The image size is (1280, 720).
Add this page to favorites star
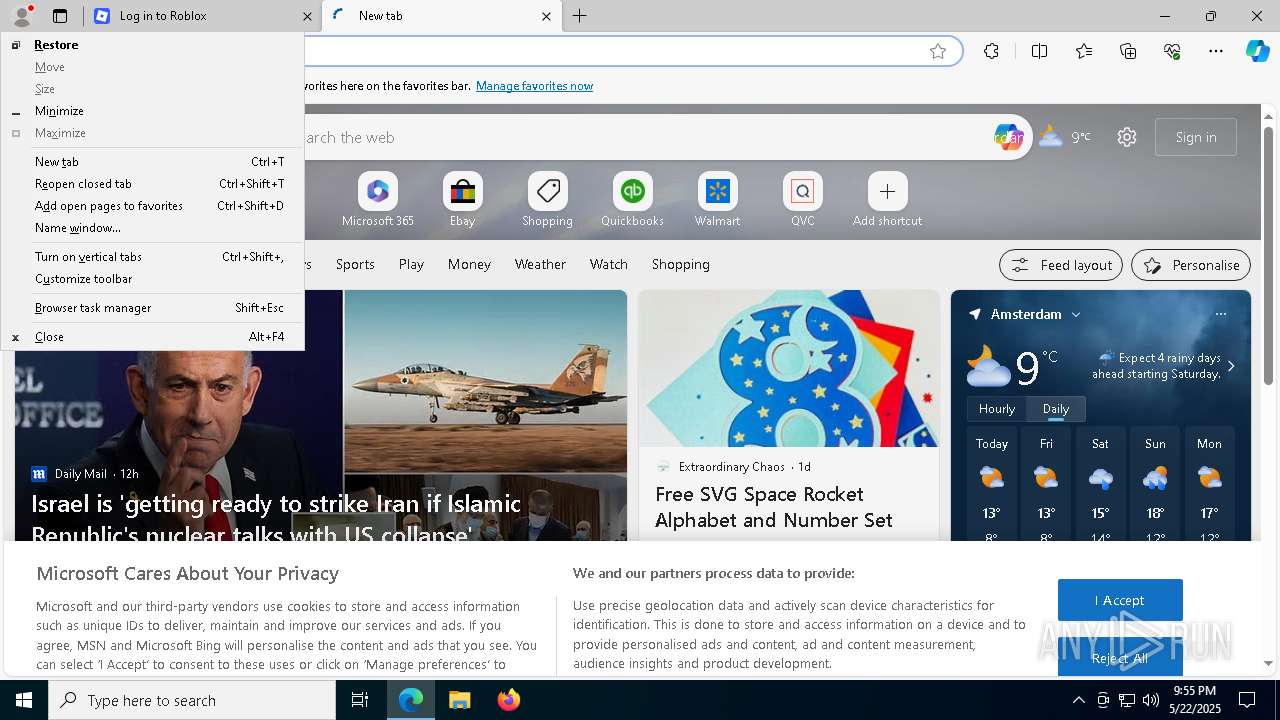[938, 51]
